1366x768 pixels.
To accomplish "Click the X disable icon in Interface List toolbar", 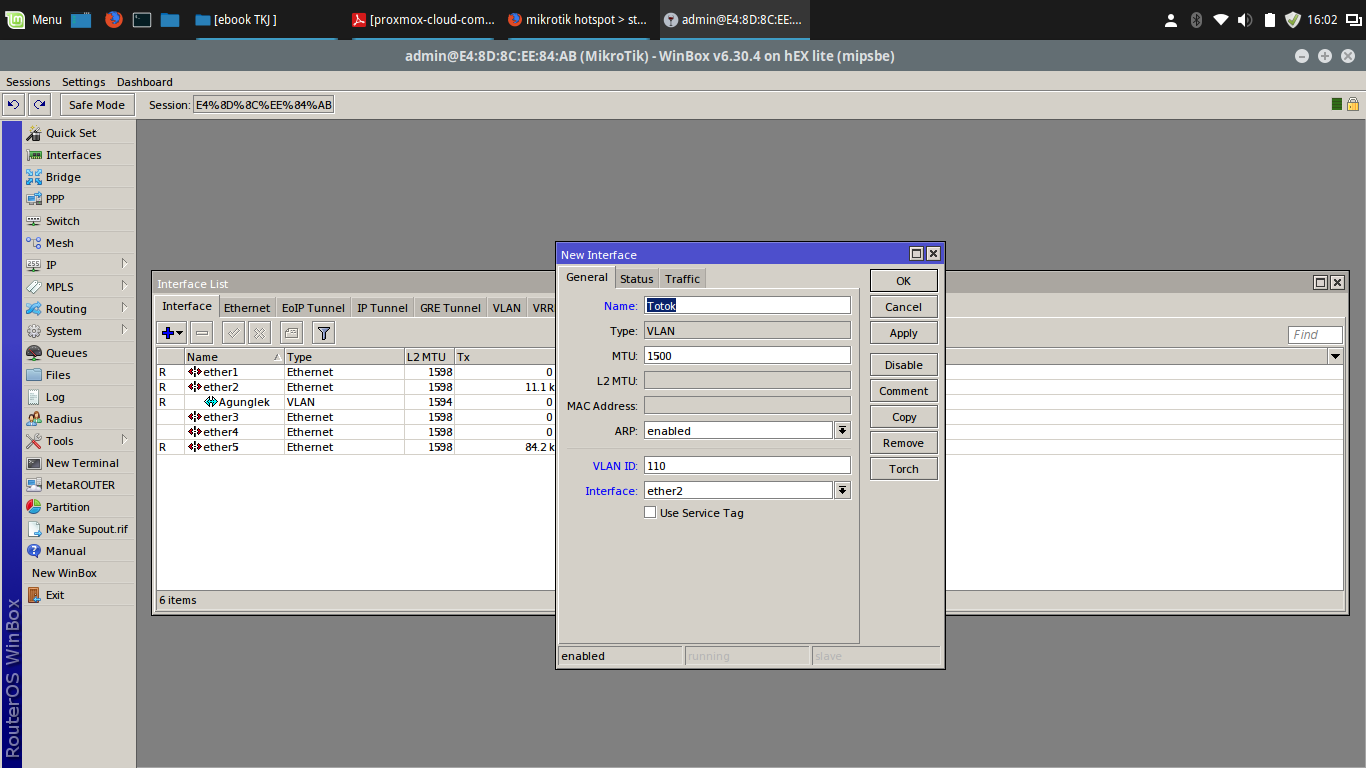I will click(x=259, y=333).
